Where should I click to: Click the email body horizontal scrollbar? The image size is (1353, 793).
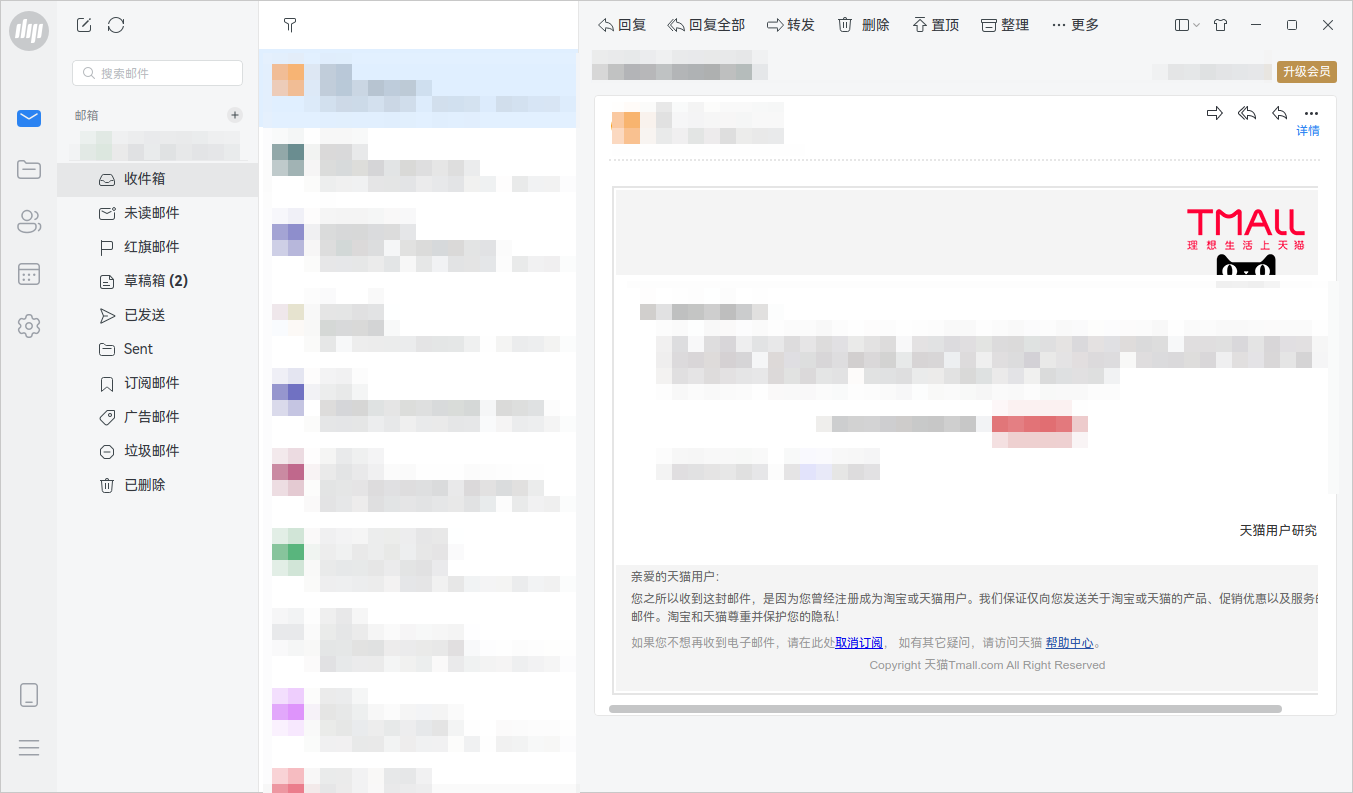(x=945, y=709)
